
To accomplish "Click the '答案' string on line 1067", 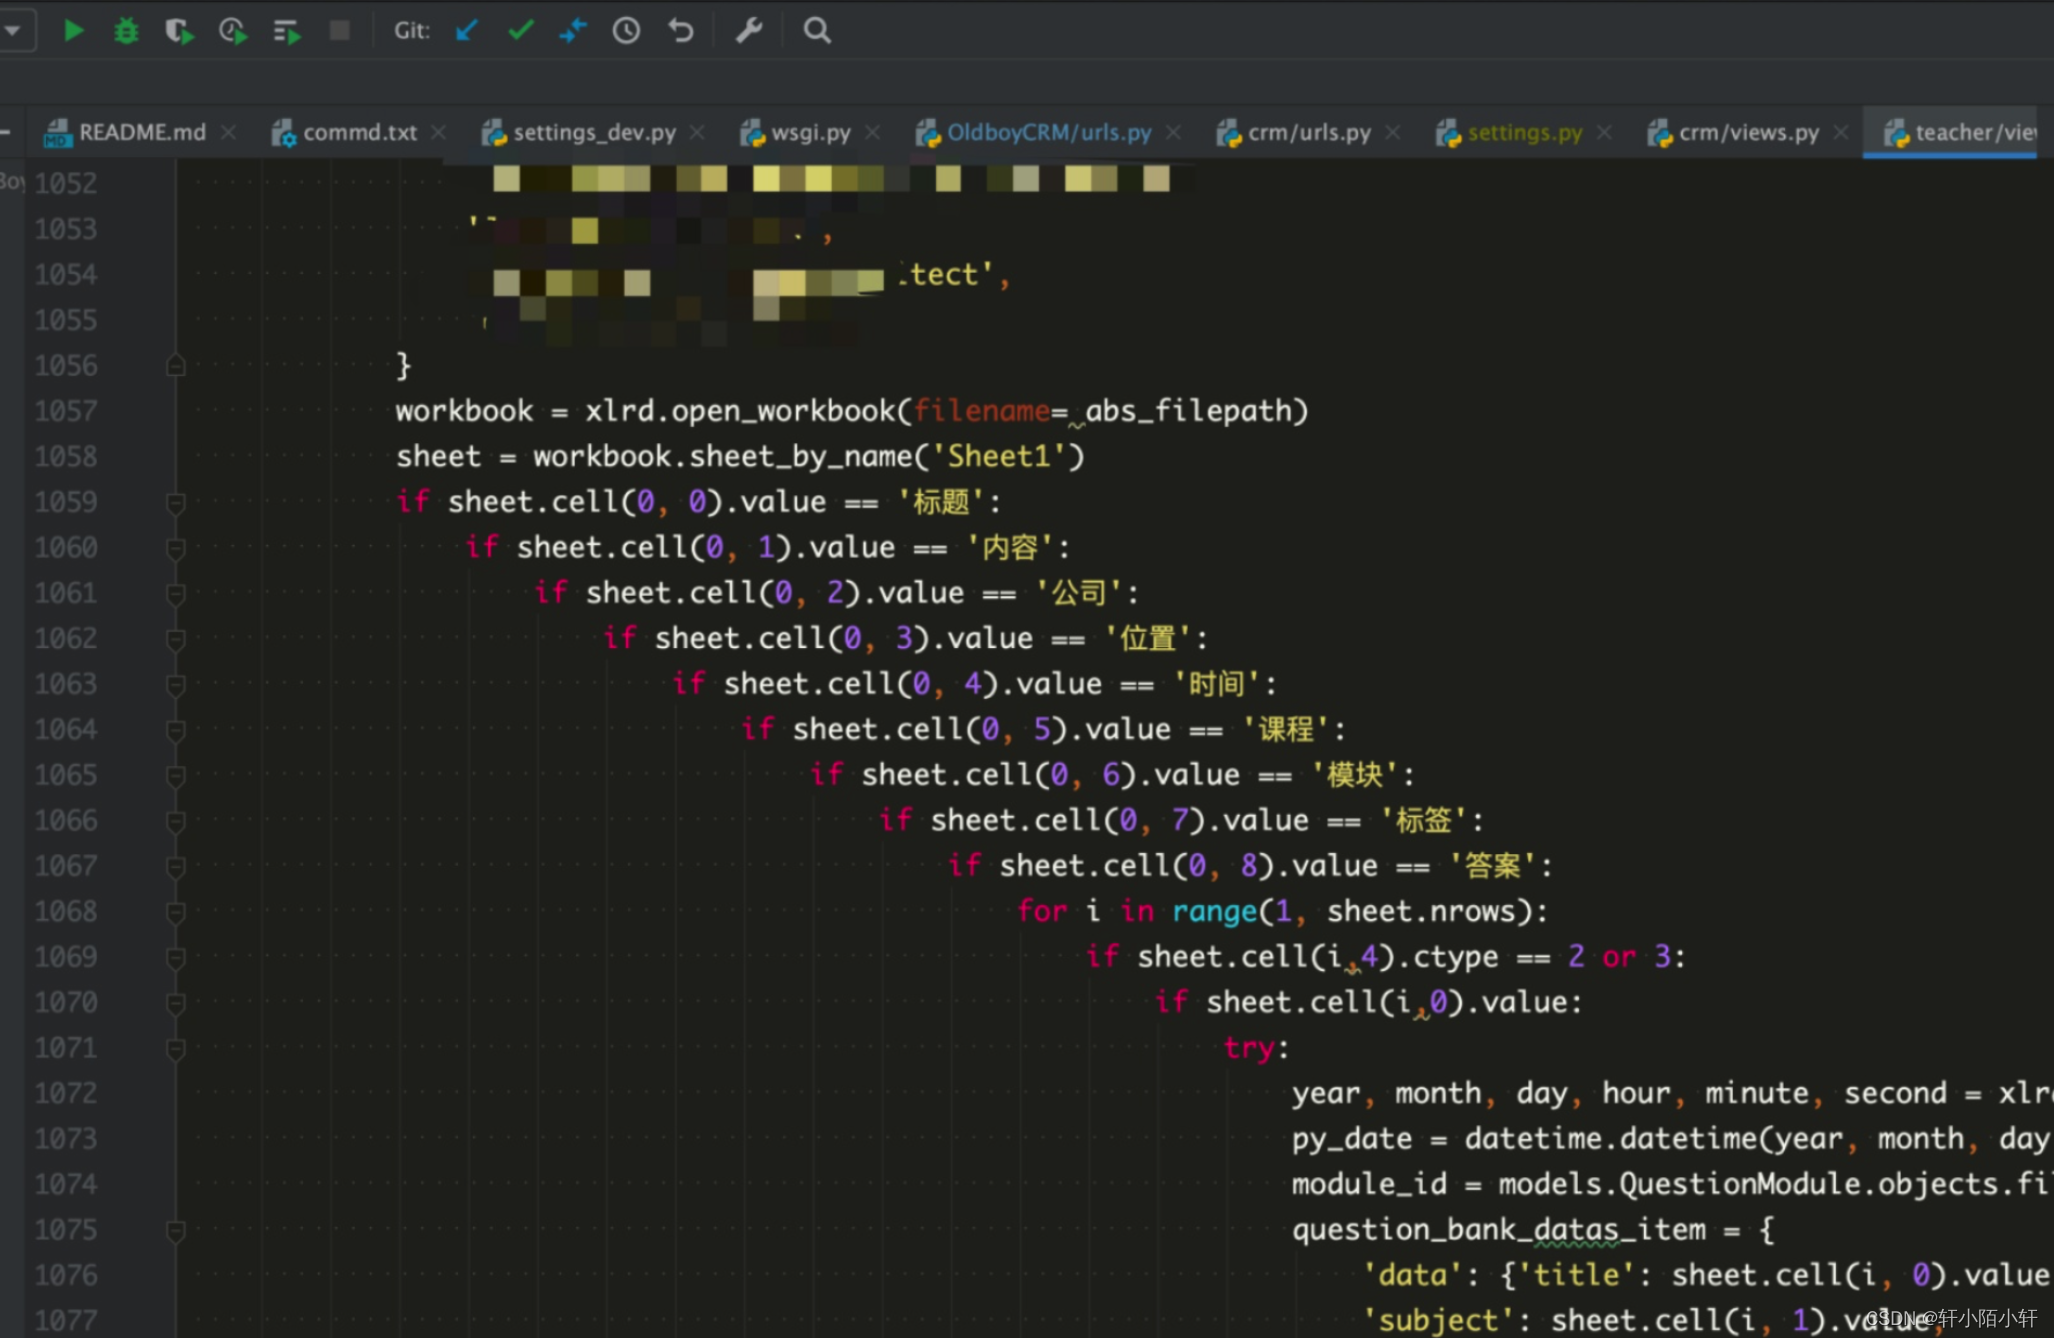I will pos(1493,866).
